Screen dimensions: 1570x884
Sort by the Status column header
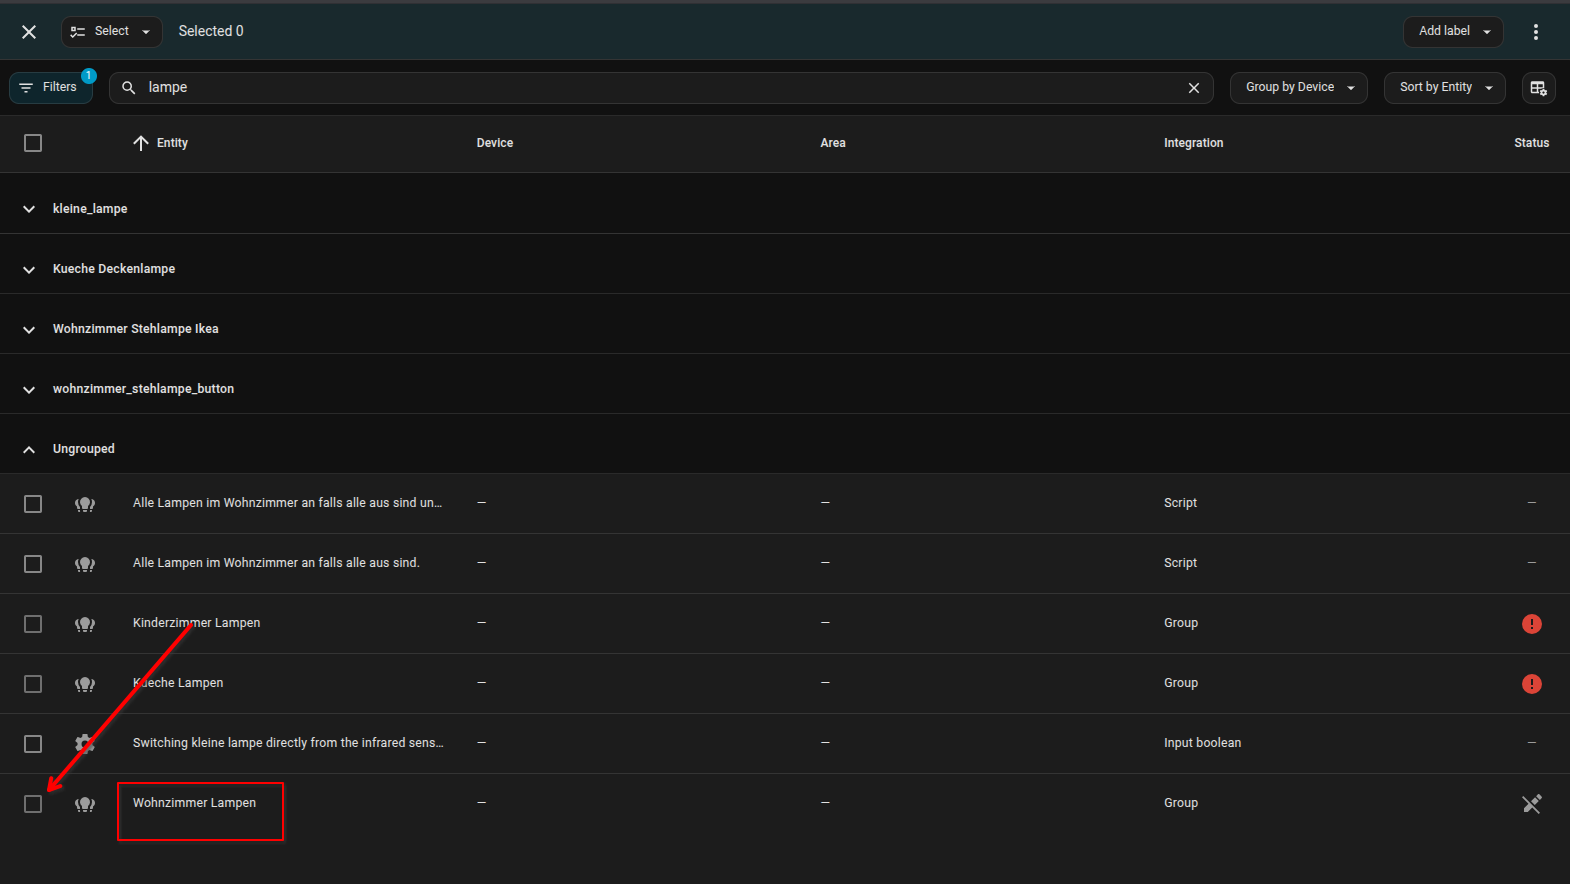click(x=1531, y=143)
